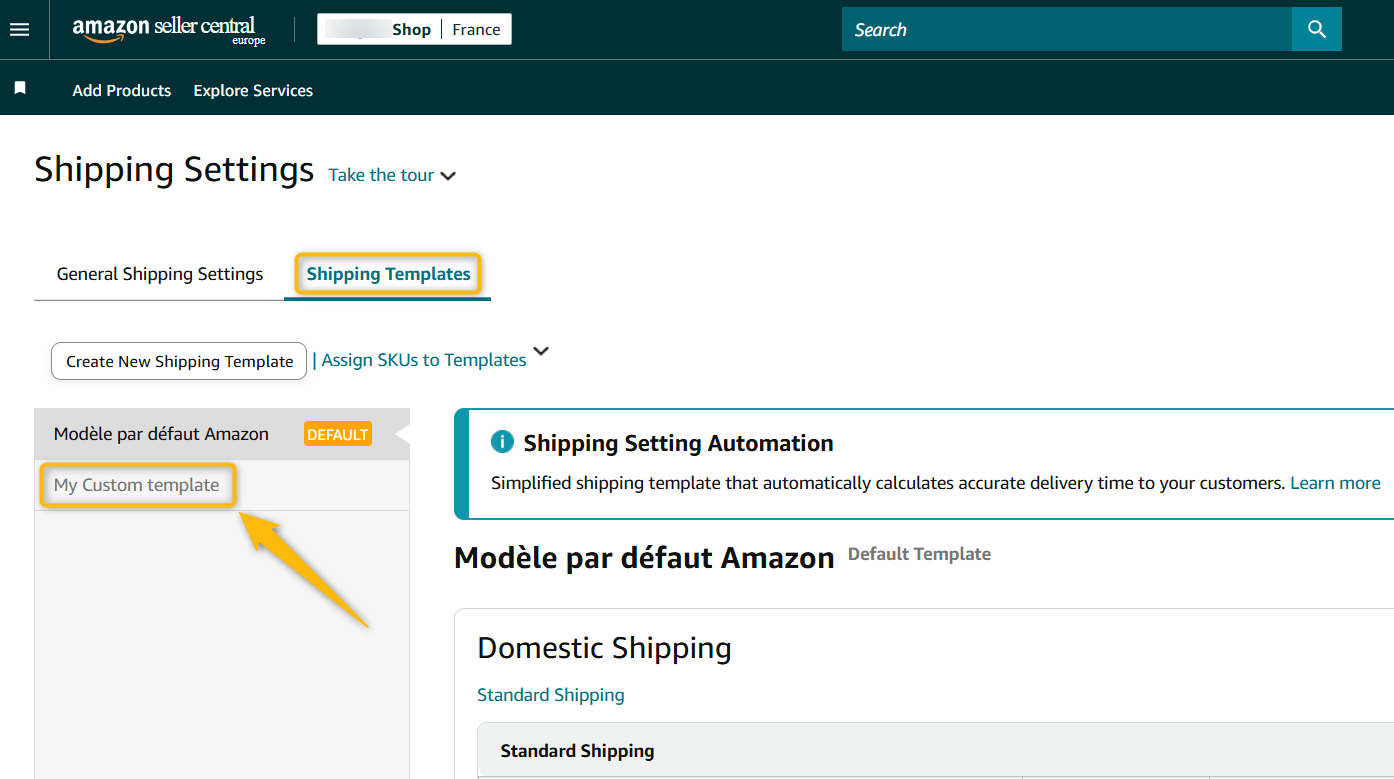Open Add Products in navigation bar
The height and width of the screenshot is (779, 1394).
click(x=122, y=90)
